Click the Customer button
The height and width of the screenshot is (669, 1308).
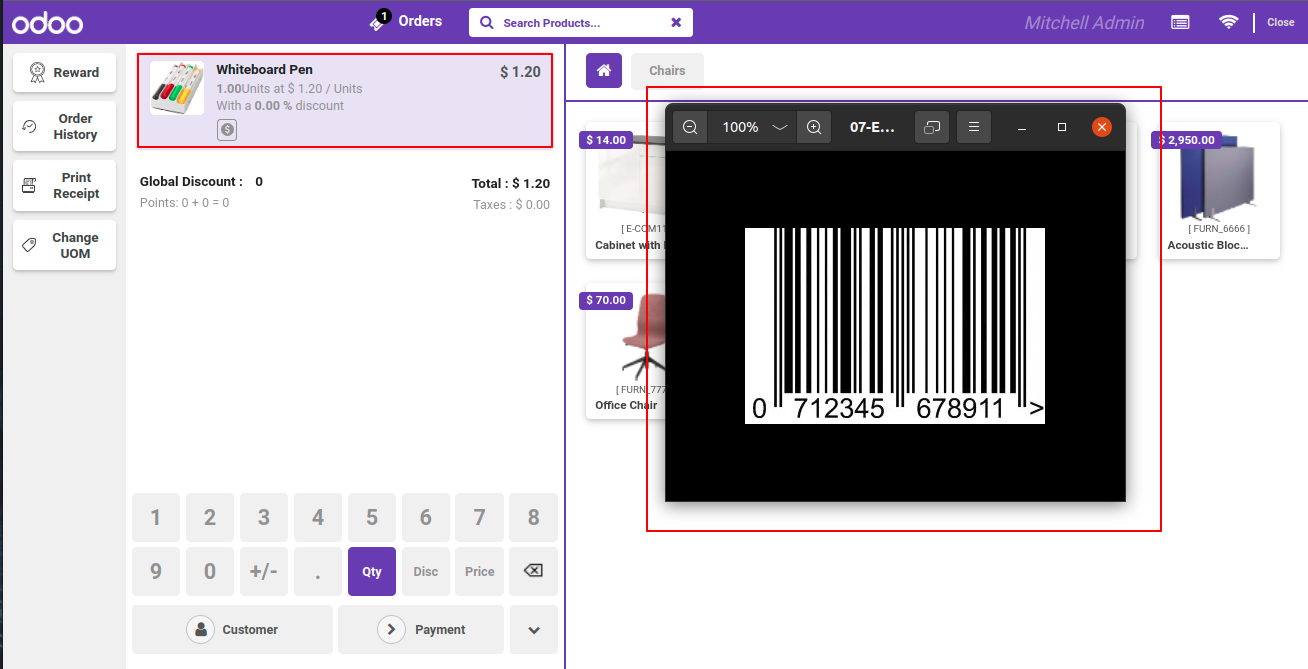tap(232, 629)
